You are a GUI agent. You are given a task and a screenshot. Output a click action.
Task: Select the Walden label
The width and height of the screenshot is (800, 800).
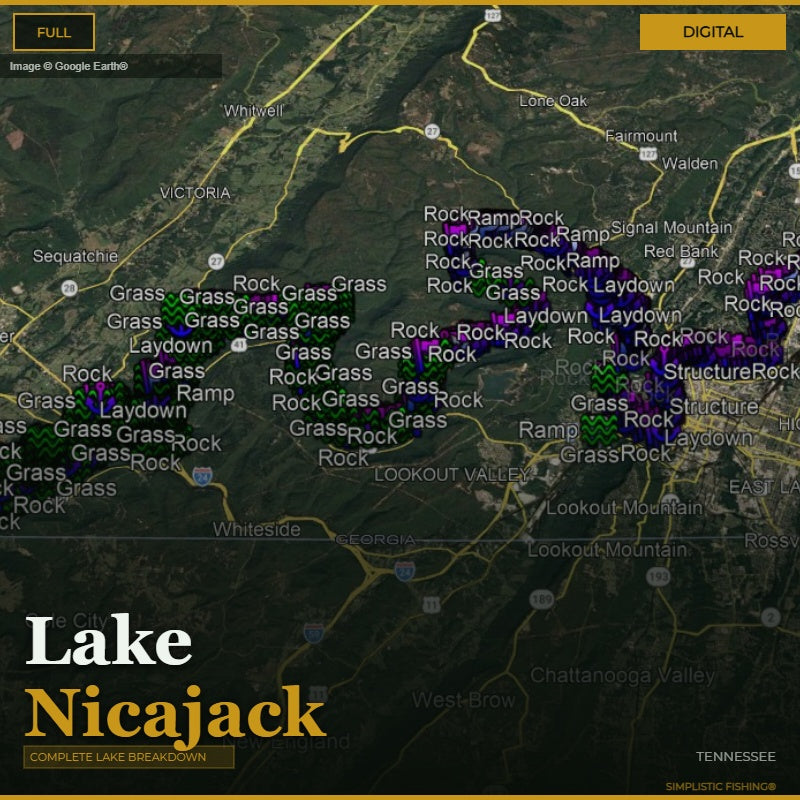pyautogui.click(x=690, y=163)
